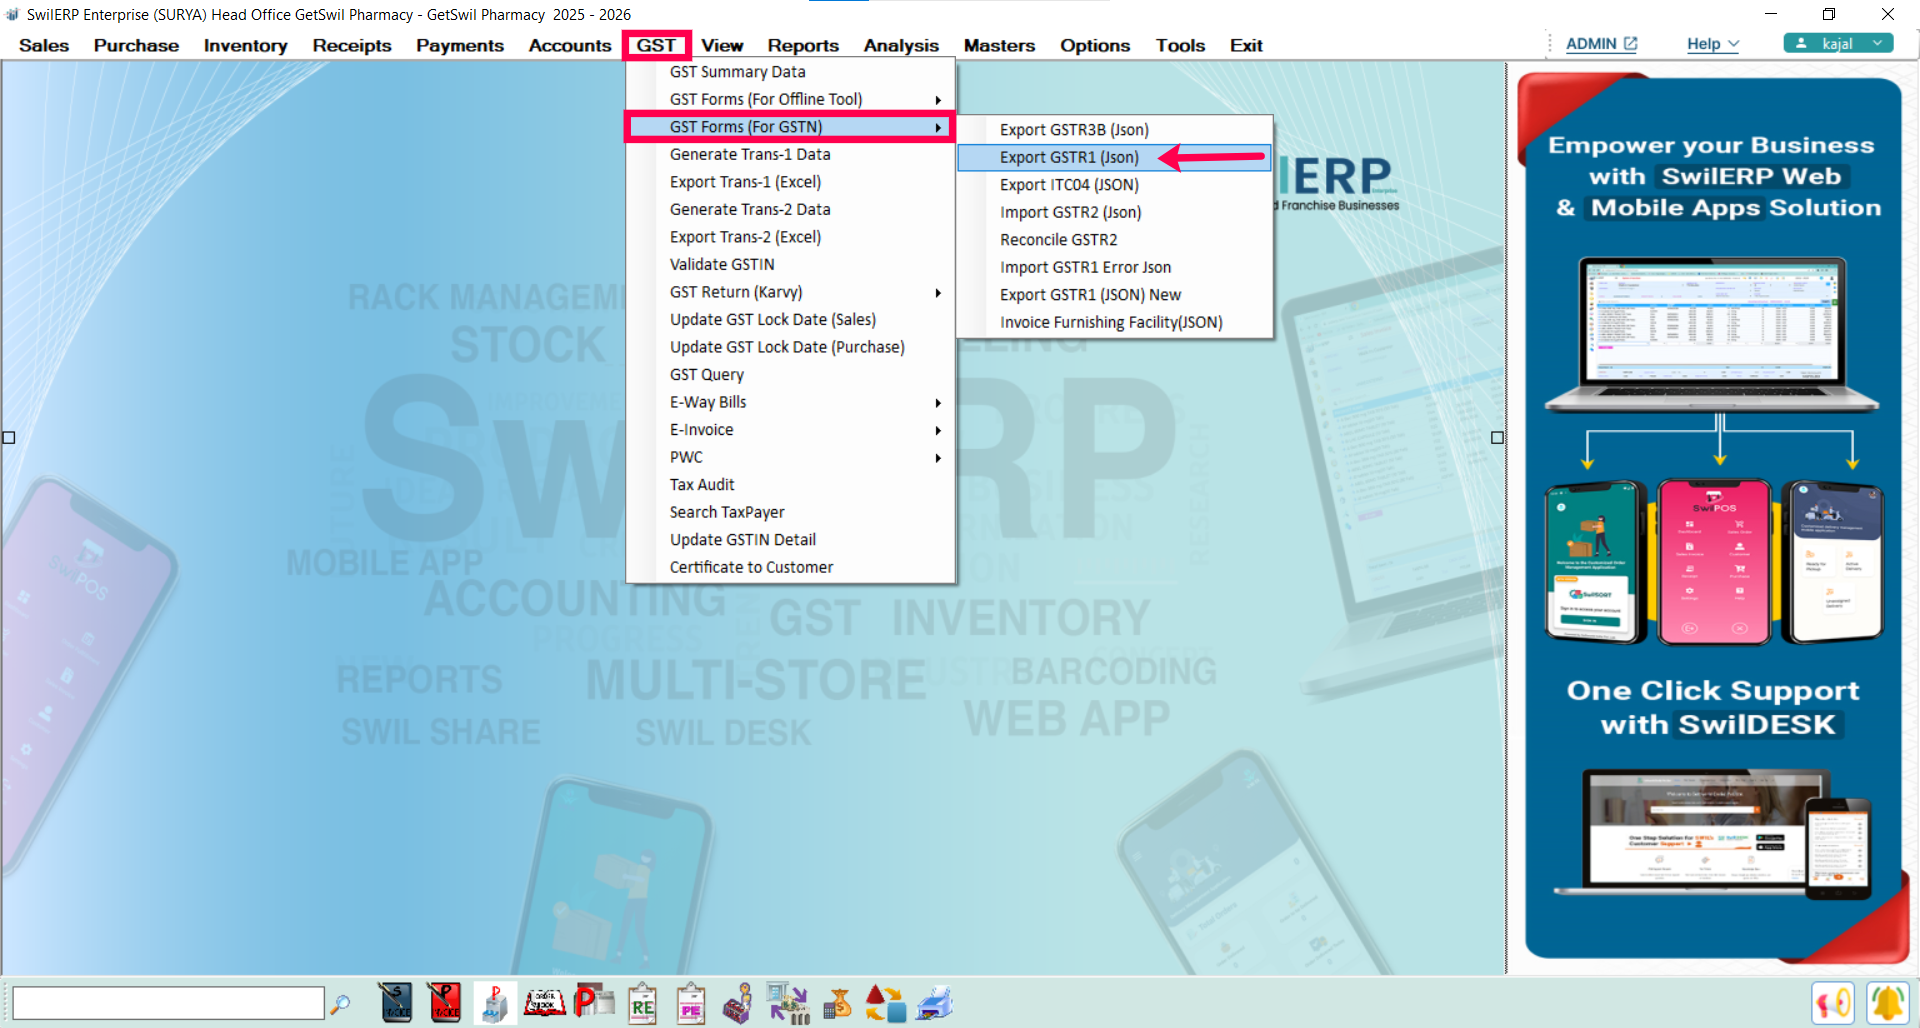Viewport: 1920px width, 1028px height.
Task: Select Export Trans-1 (Excel)
Action: (791, 182)
